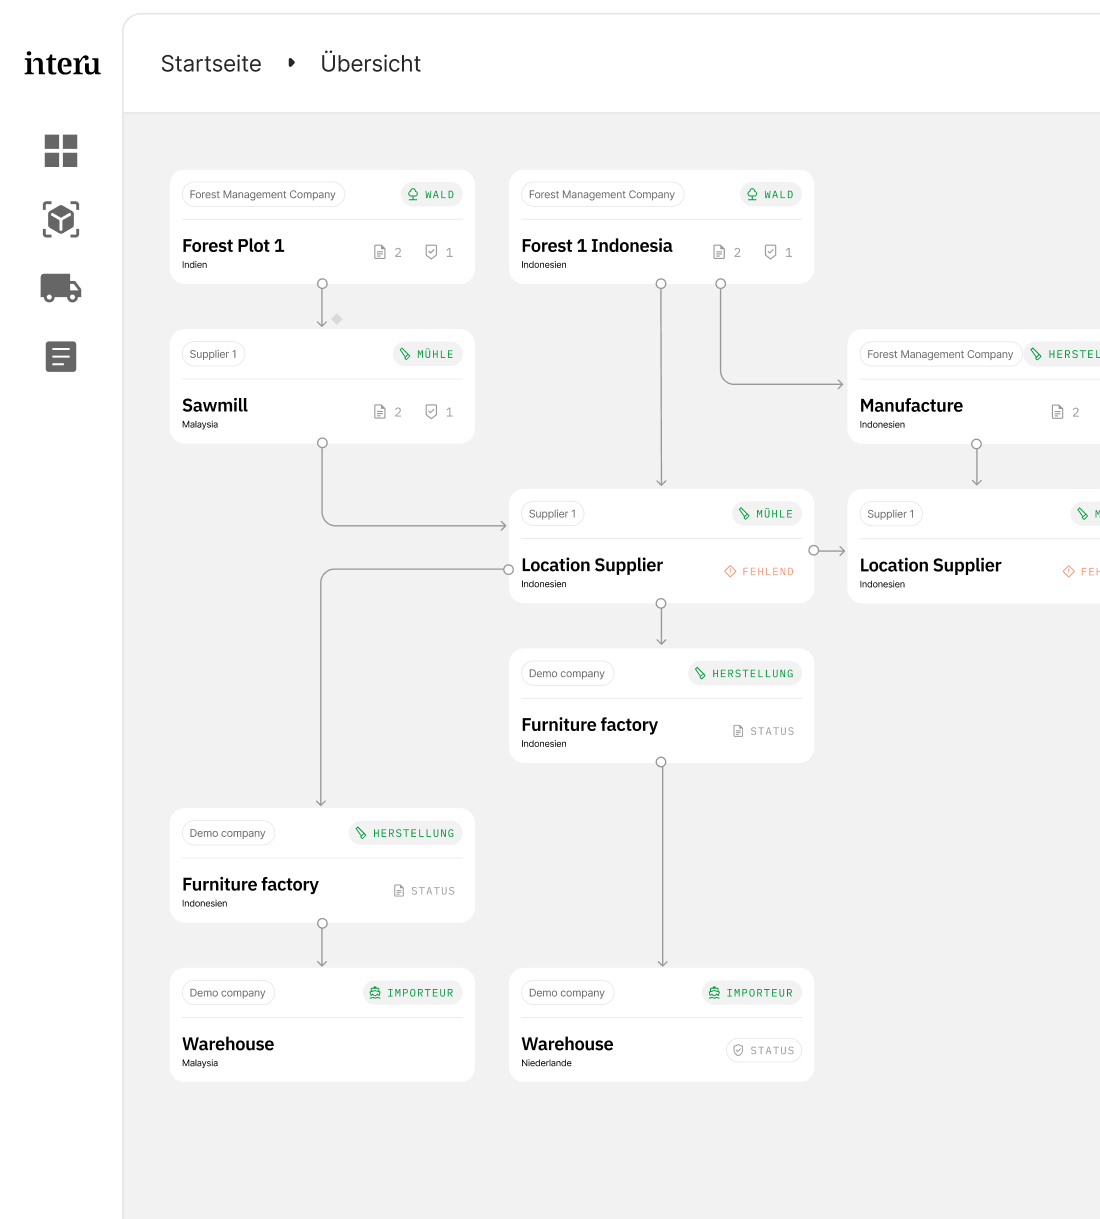1100x1219 pixels.
Task: Select the Übersicht breadcrumb
Action: 371,64
